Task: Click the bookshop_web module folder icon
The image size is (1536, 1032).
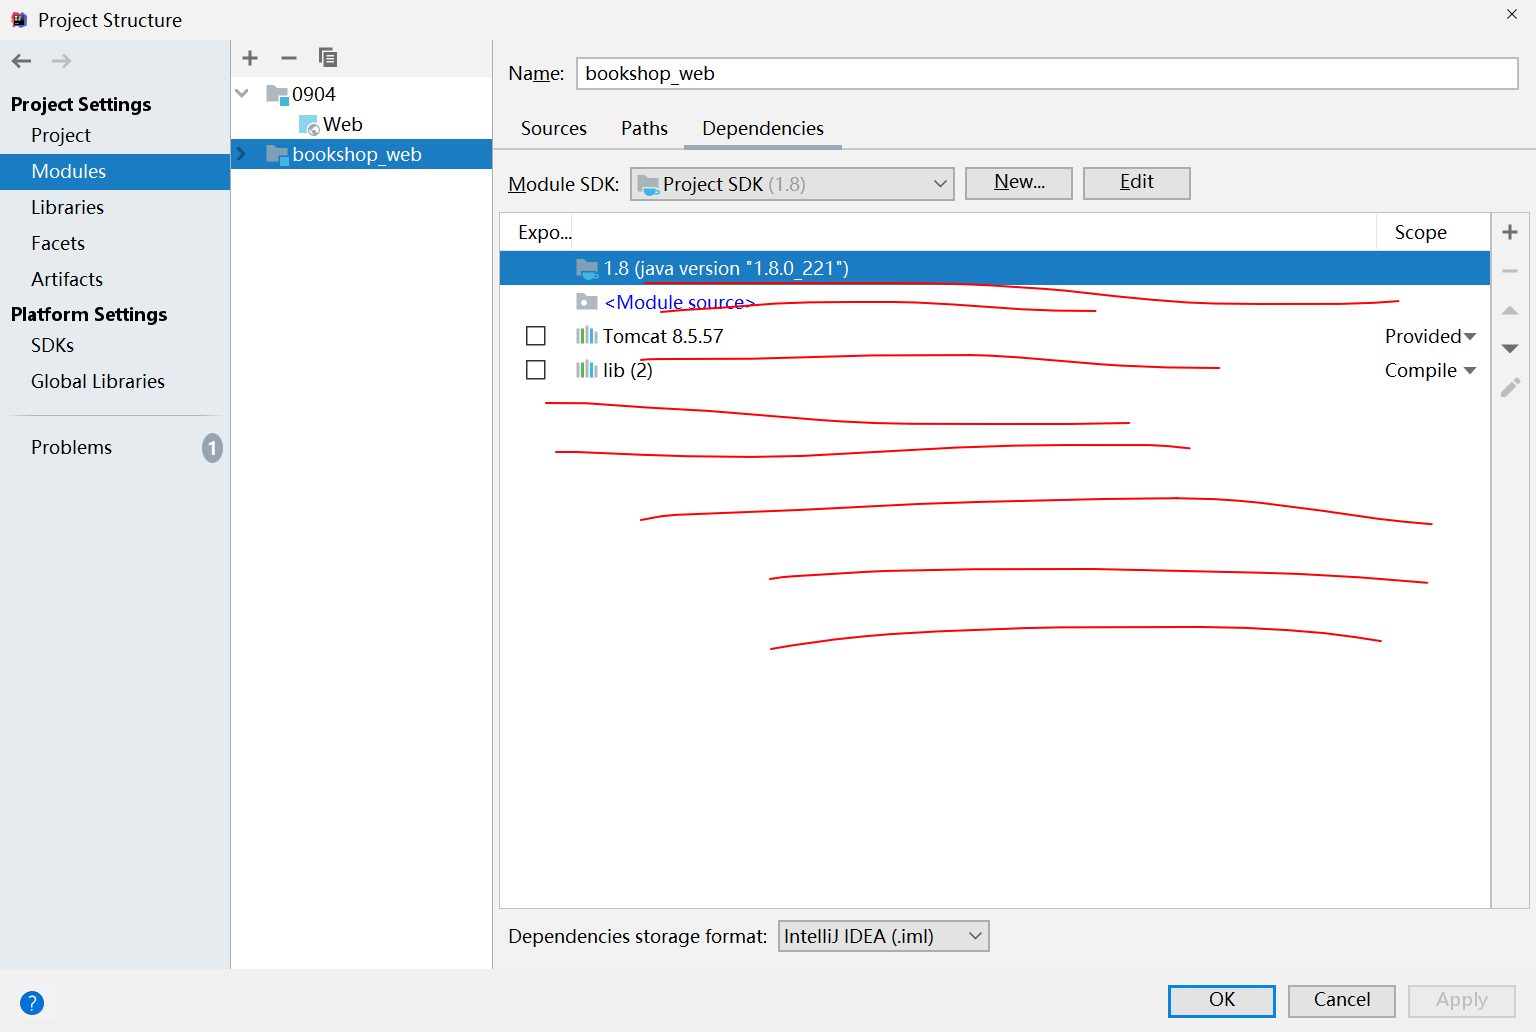Action: point(277,154)
